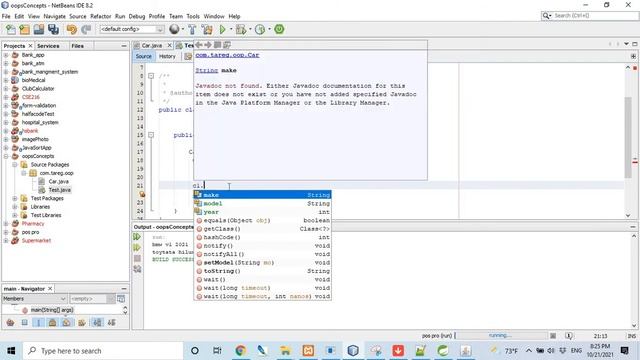This screenshot has height=360, width=640.
Task: Follow the com.tareq.oop.Car link
Action: click(x=227, y=55)
